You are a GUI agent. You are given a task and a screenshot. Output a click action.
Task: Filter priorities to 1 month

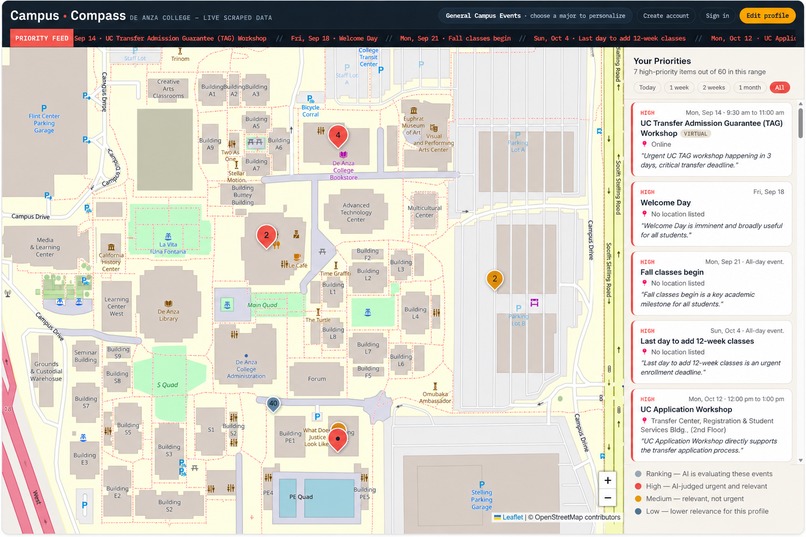point(749,87)
